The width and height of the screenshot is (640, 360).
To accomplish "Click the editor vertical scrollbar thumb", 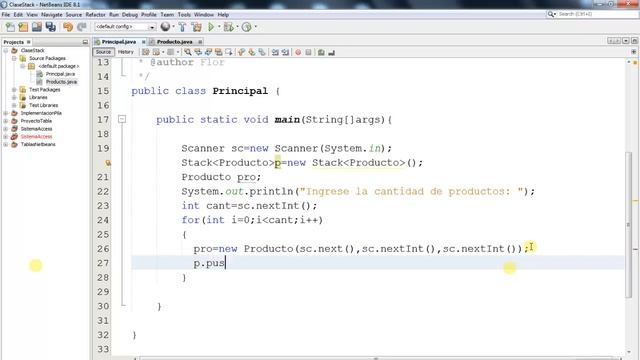I will 629,225.
